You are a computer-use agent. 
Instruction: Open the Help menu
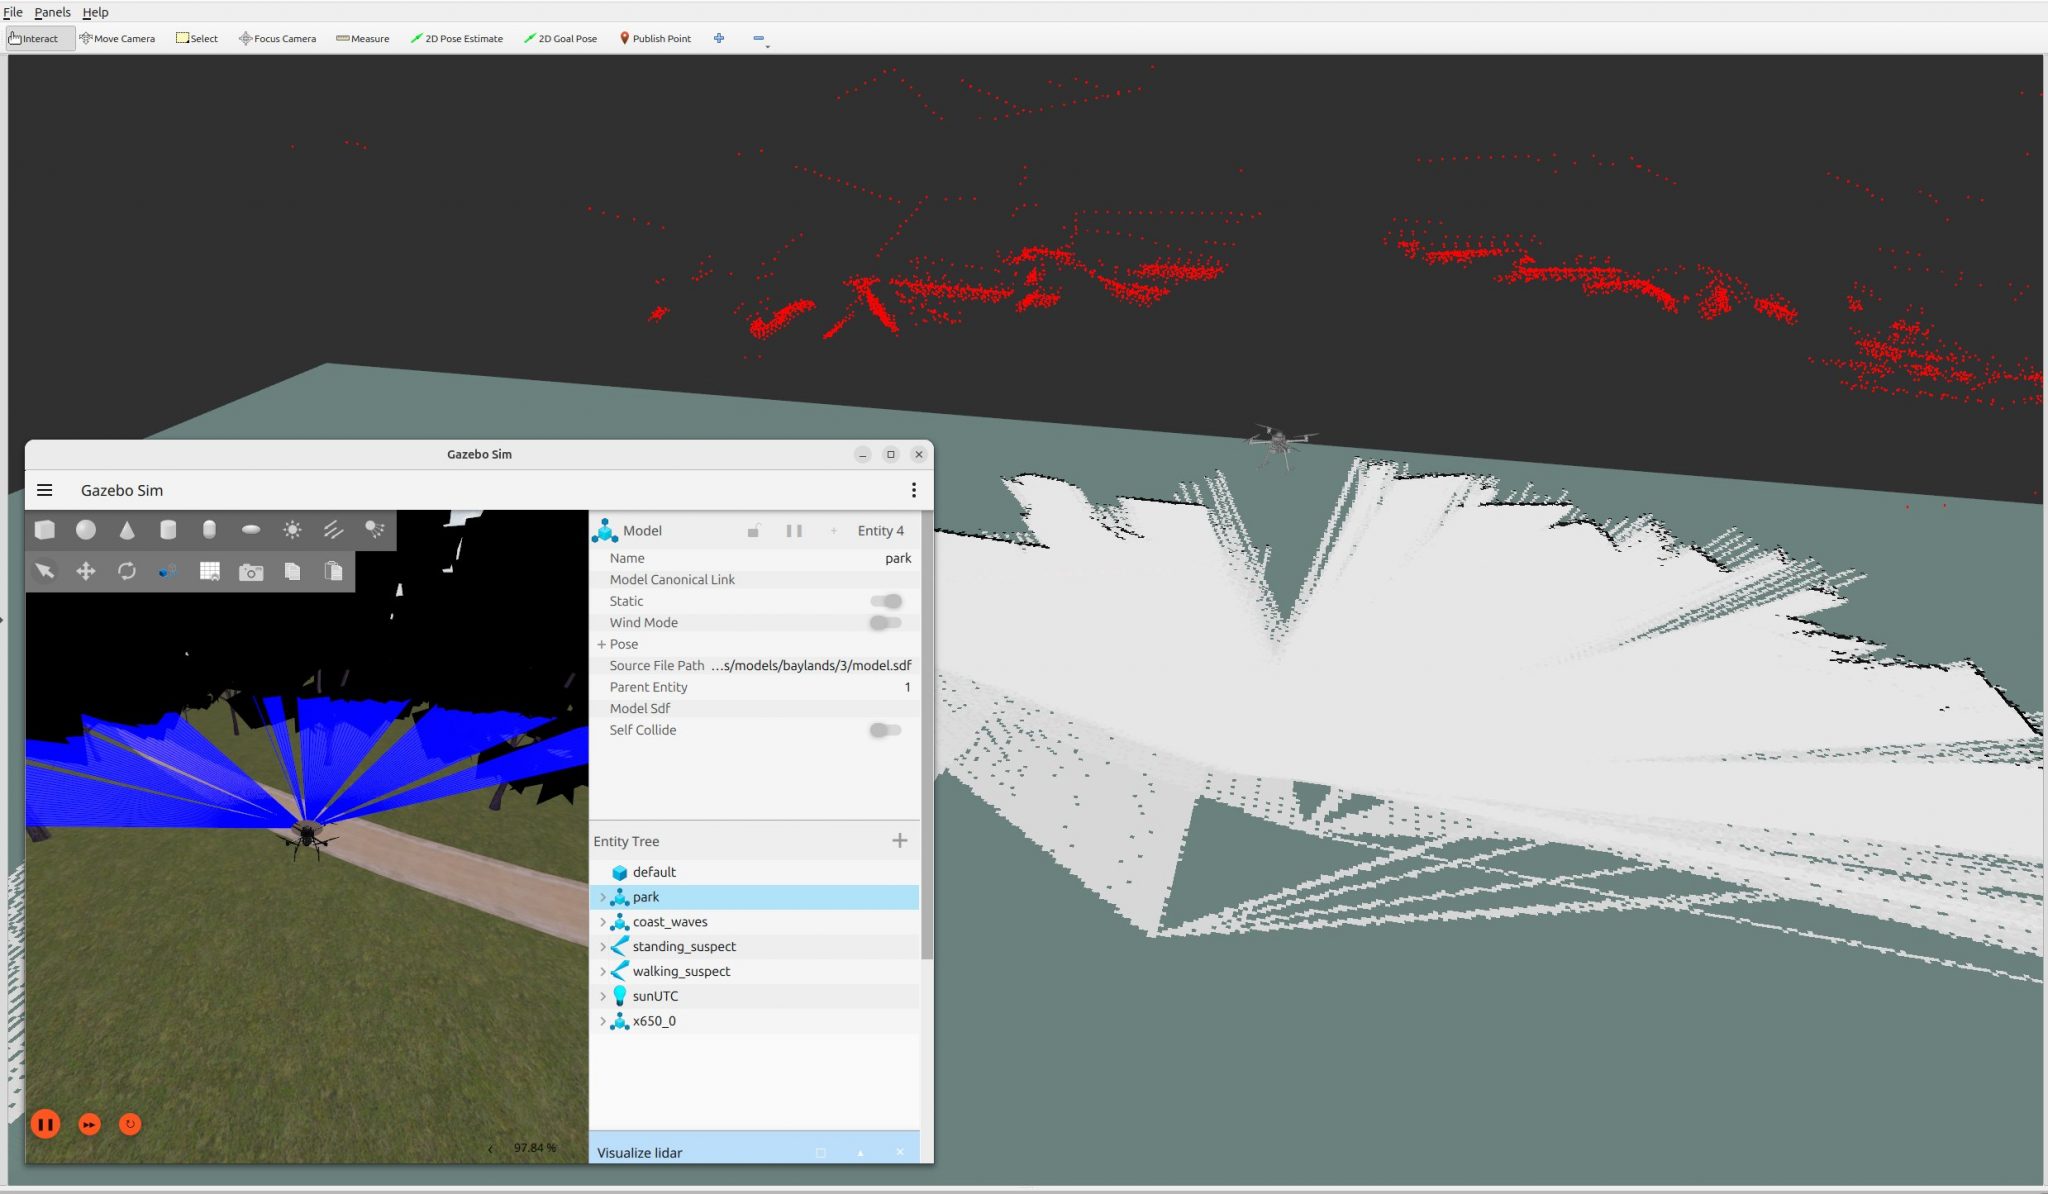pyautogui.click(x=95, y=12)
